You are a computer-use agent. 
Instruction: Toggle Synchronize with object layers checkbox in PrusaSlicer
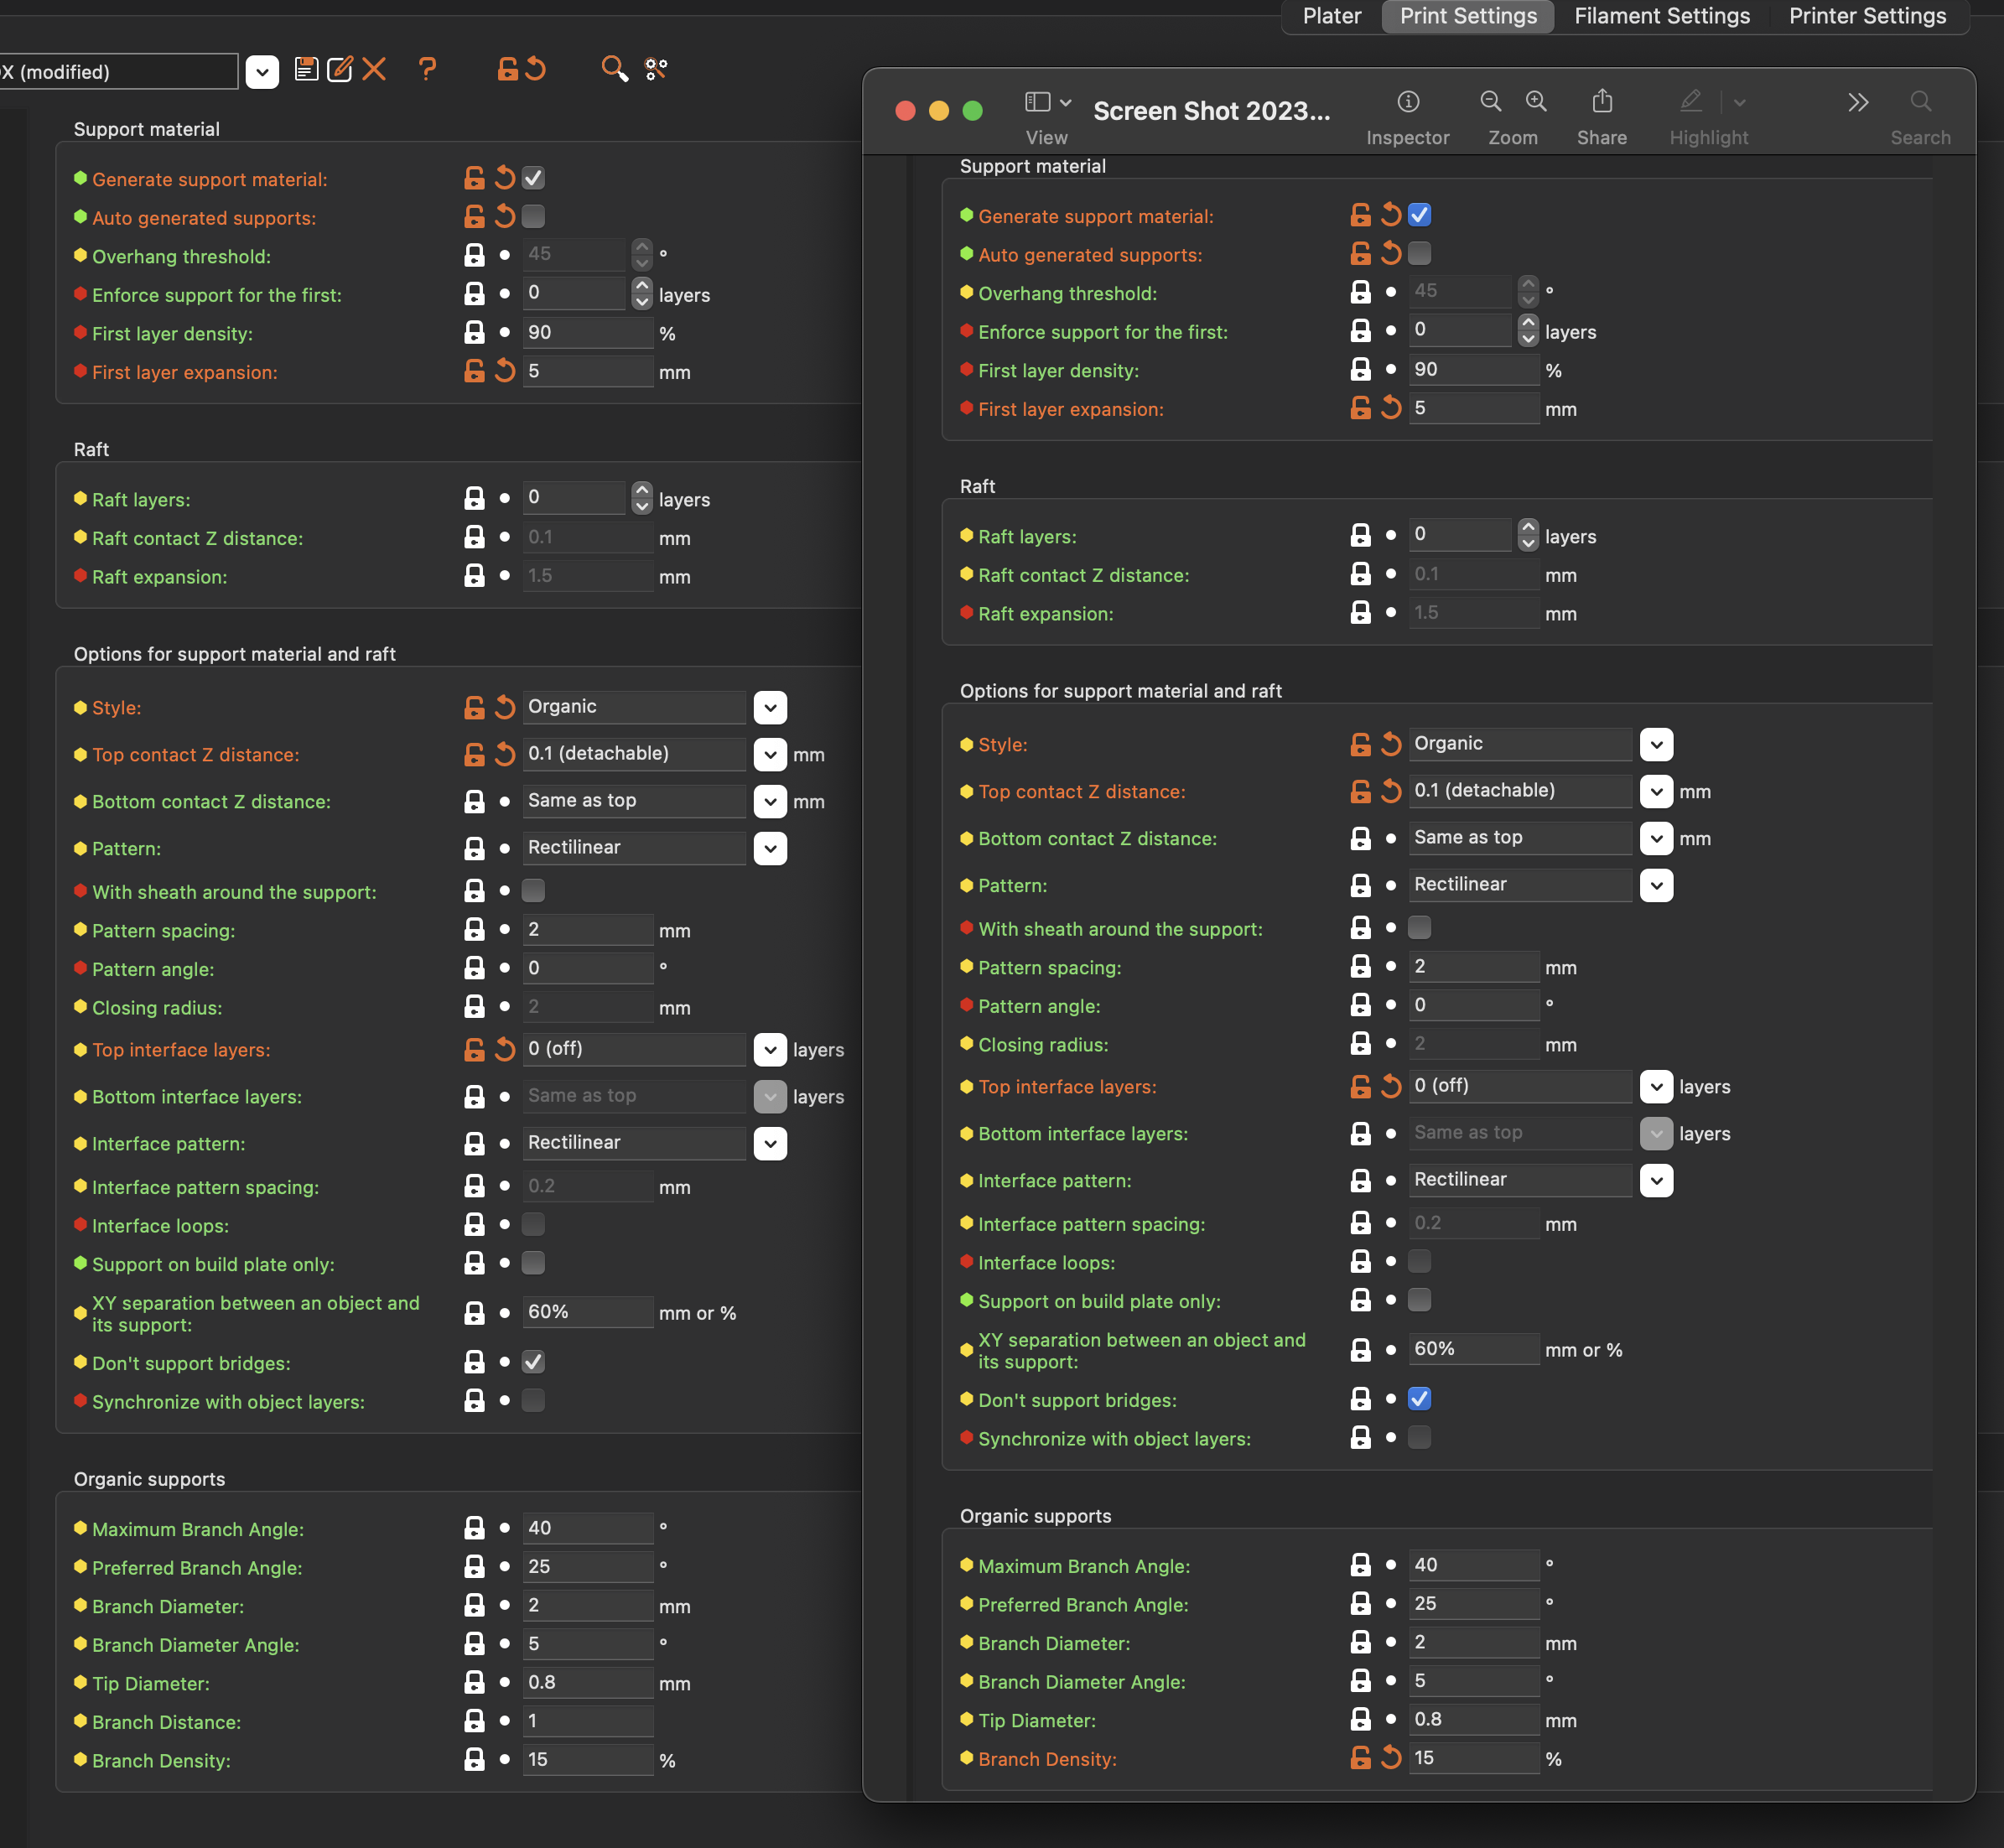click(x=534, y=1401)
